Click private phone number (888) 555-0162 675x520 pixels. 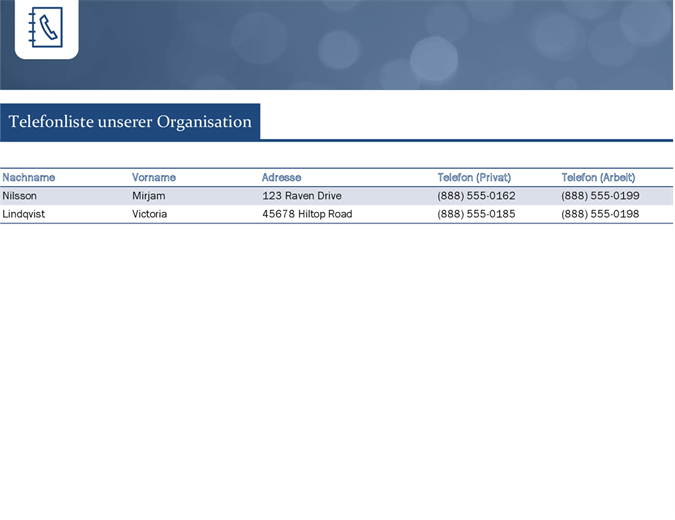coord(476,196)
